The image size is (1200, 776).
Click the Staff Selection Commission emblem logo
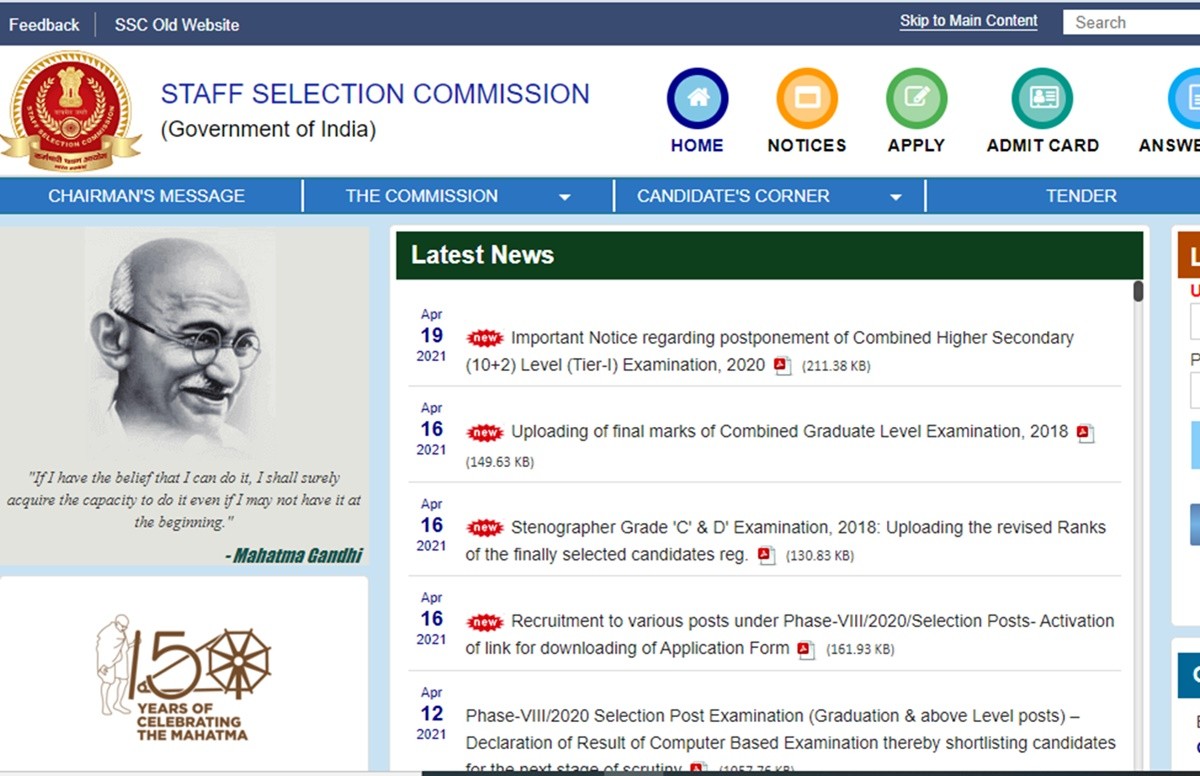click(70, 110)
